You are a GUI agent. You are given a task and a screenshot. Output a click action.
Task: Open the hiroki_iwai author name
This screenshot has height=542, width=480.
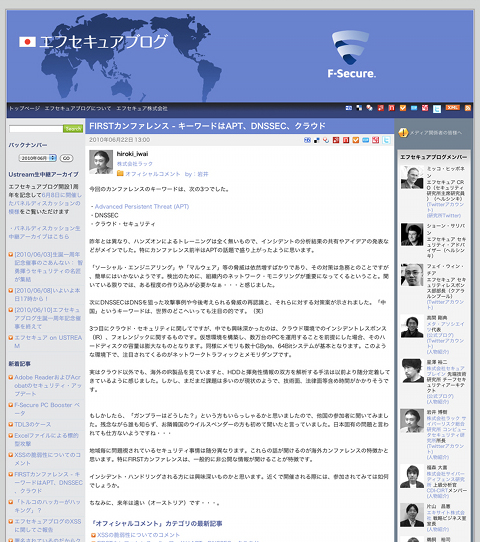[x=132, y=154]
